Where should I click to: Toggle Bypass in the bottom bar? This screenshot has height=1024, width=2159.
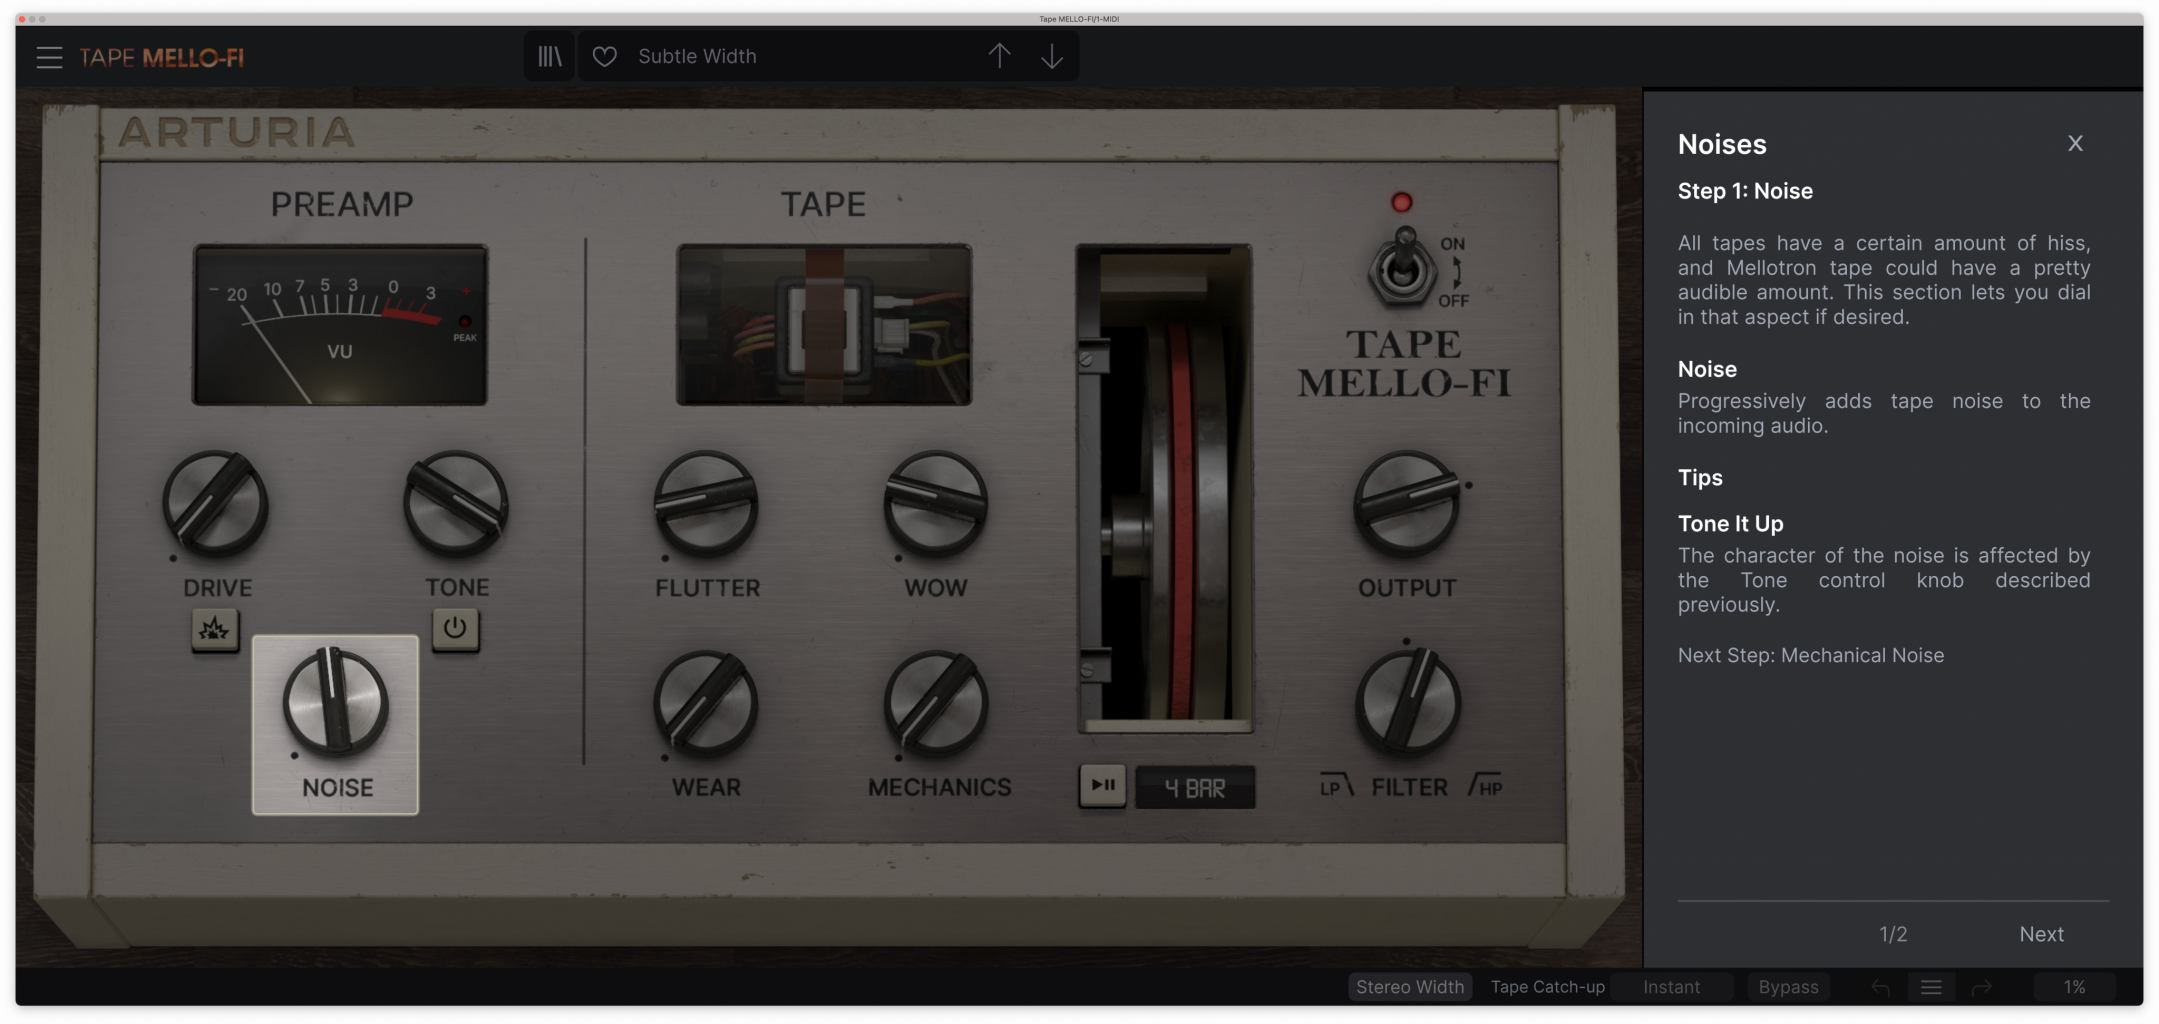click(1788, 987)
